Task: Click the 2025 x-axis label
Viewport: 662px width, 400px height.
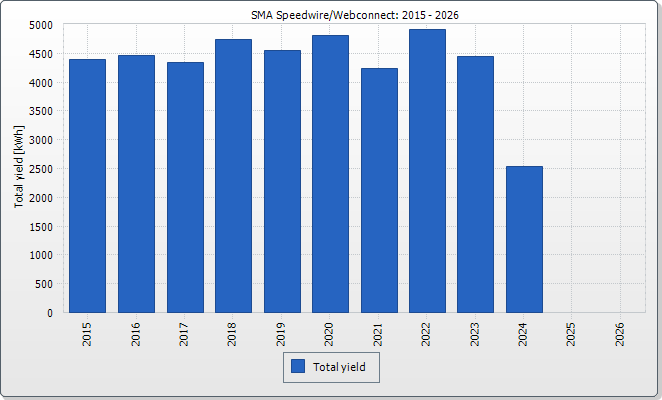Action: (573, 334)
